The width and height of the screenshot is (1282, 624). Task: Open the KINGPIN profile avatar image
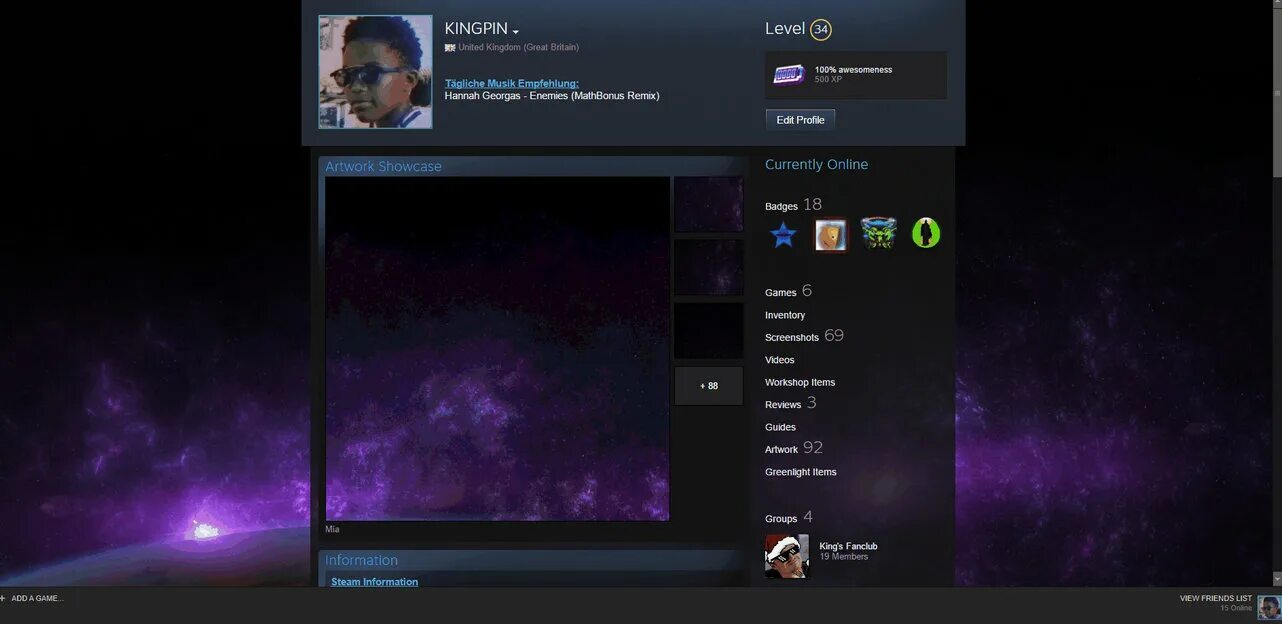click(x=375, y=72)
